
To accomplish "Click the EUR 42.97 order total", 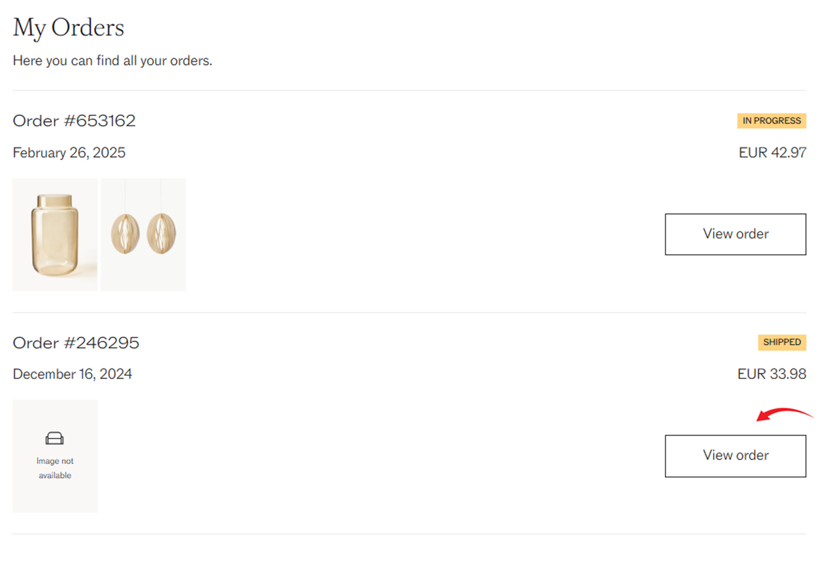I will (x=772, y=153).
